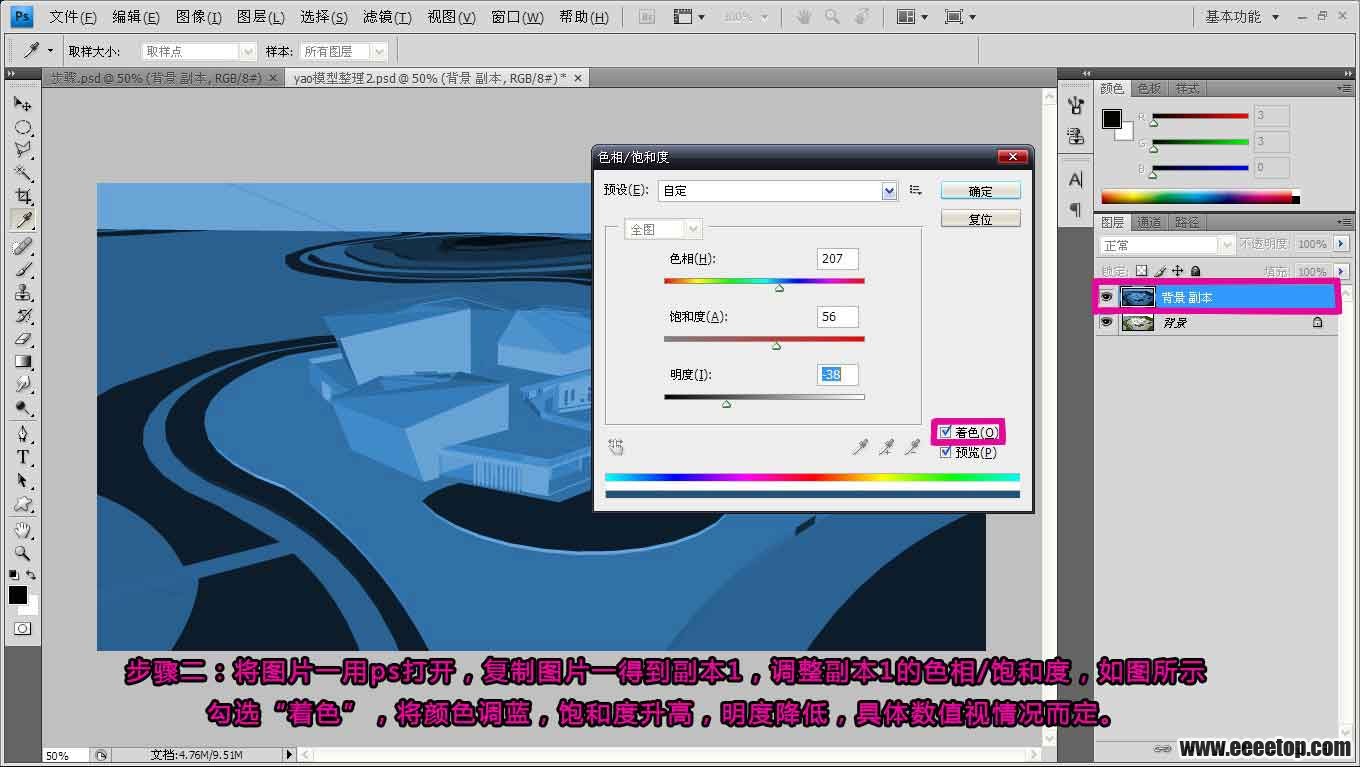Toggle Quick Mask mode icon
This screenshot has width=1360, height=767.
[x=22, y=629]
